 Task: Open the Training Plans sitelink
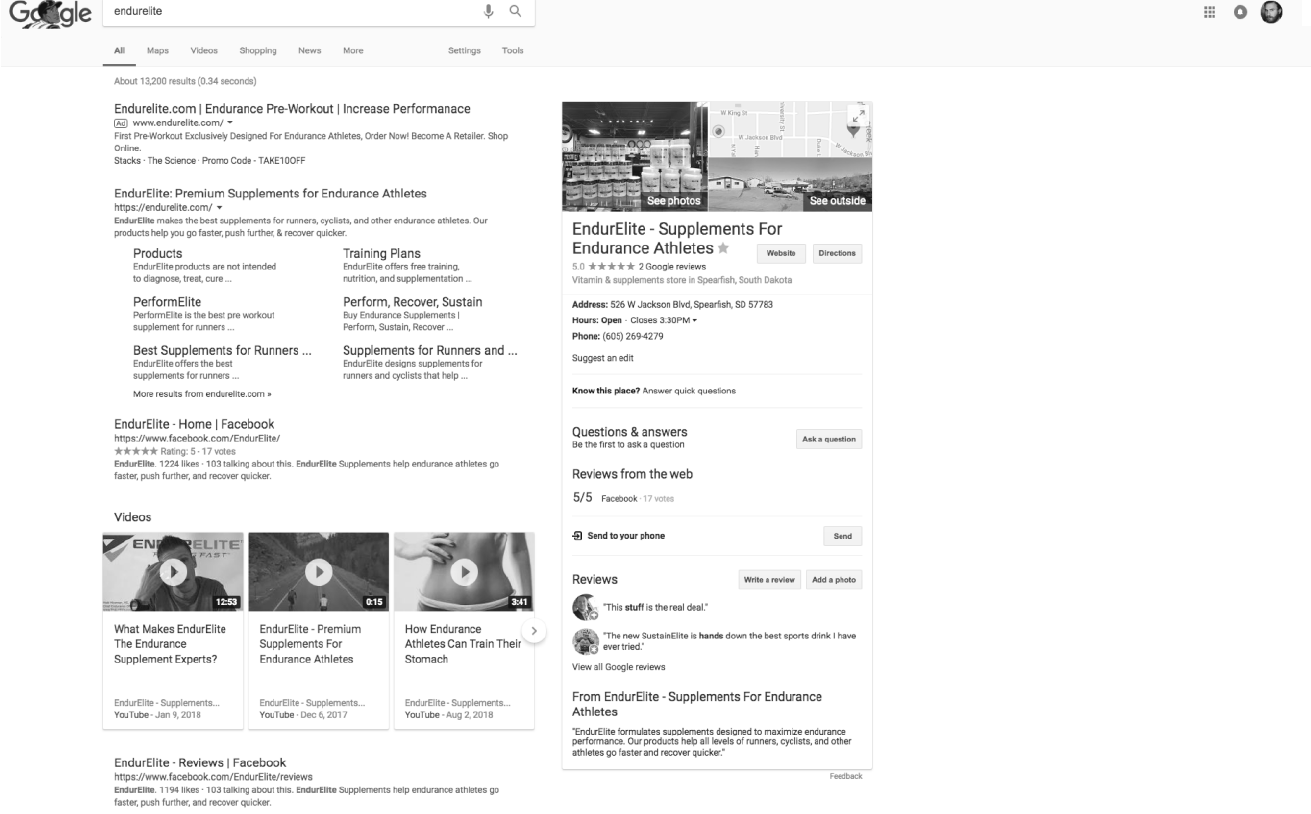click(382, 254)
